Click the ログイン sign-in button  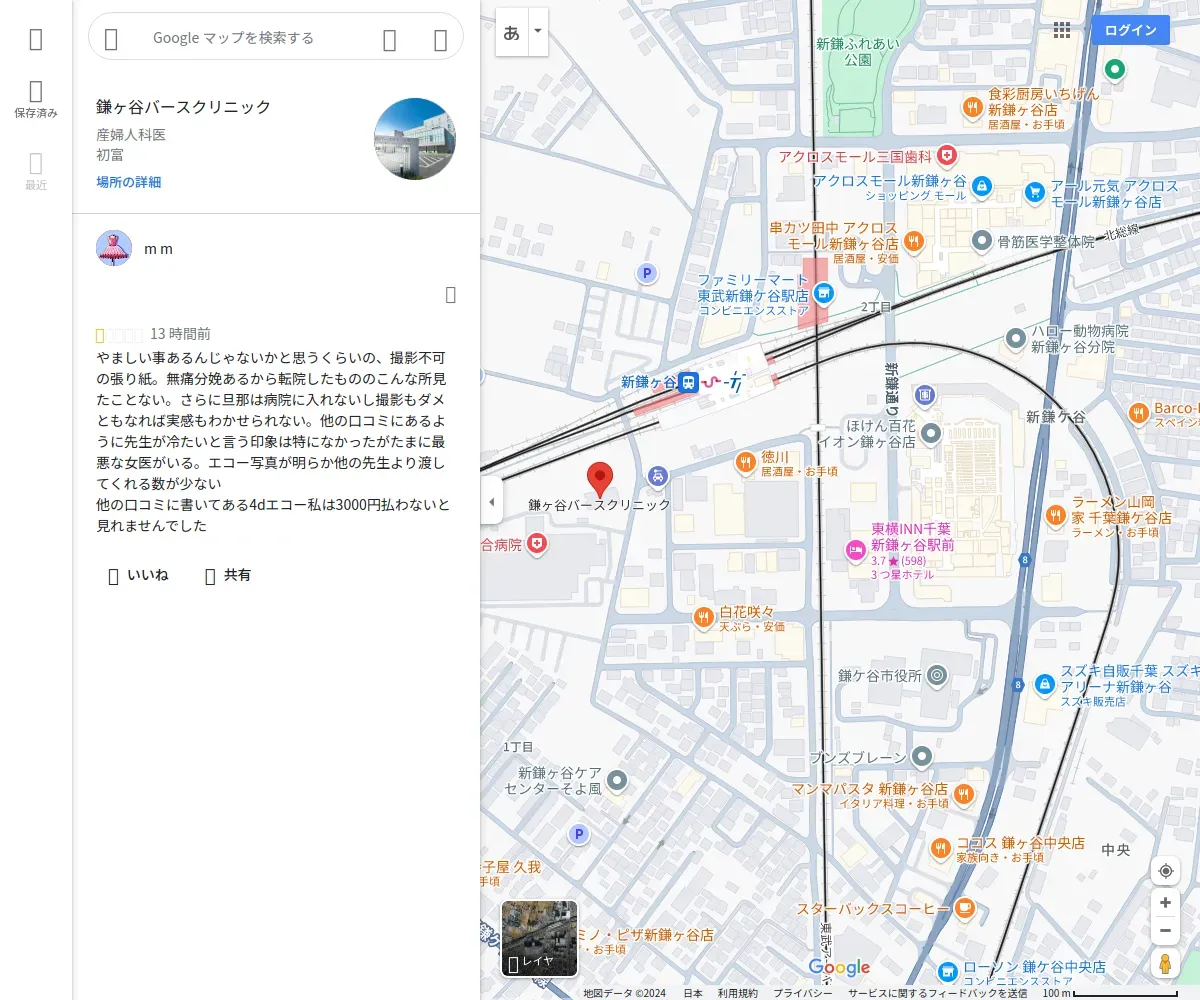click(1130, 30)
